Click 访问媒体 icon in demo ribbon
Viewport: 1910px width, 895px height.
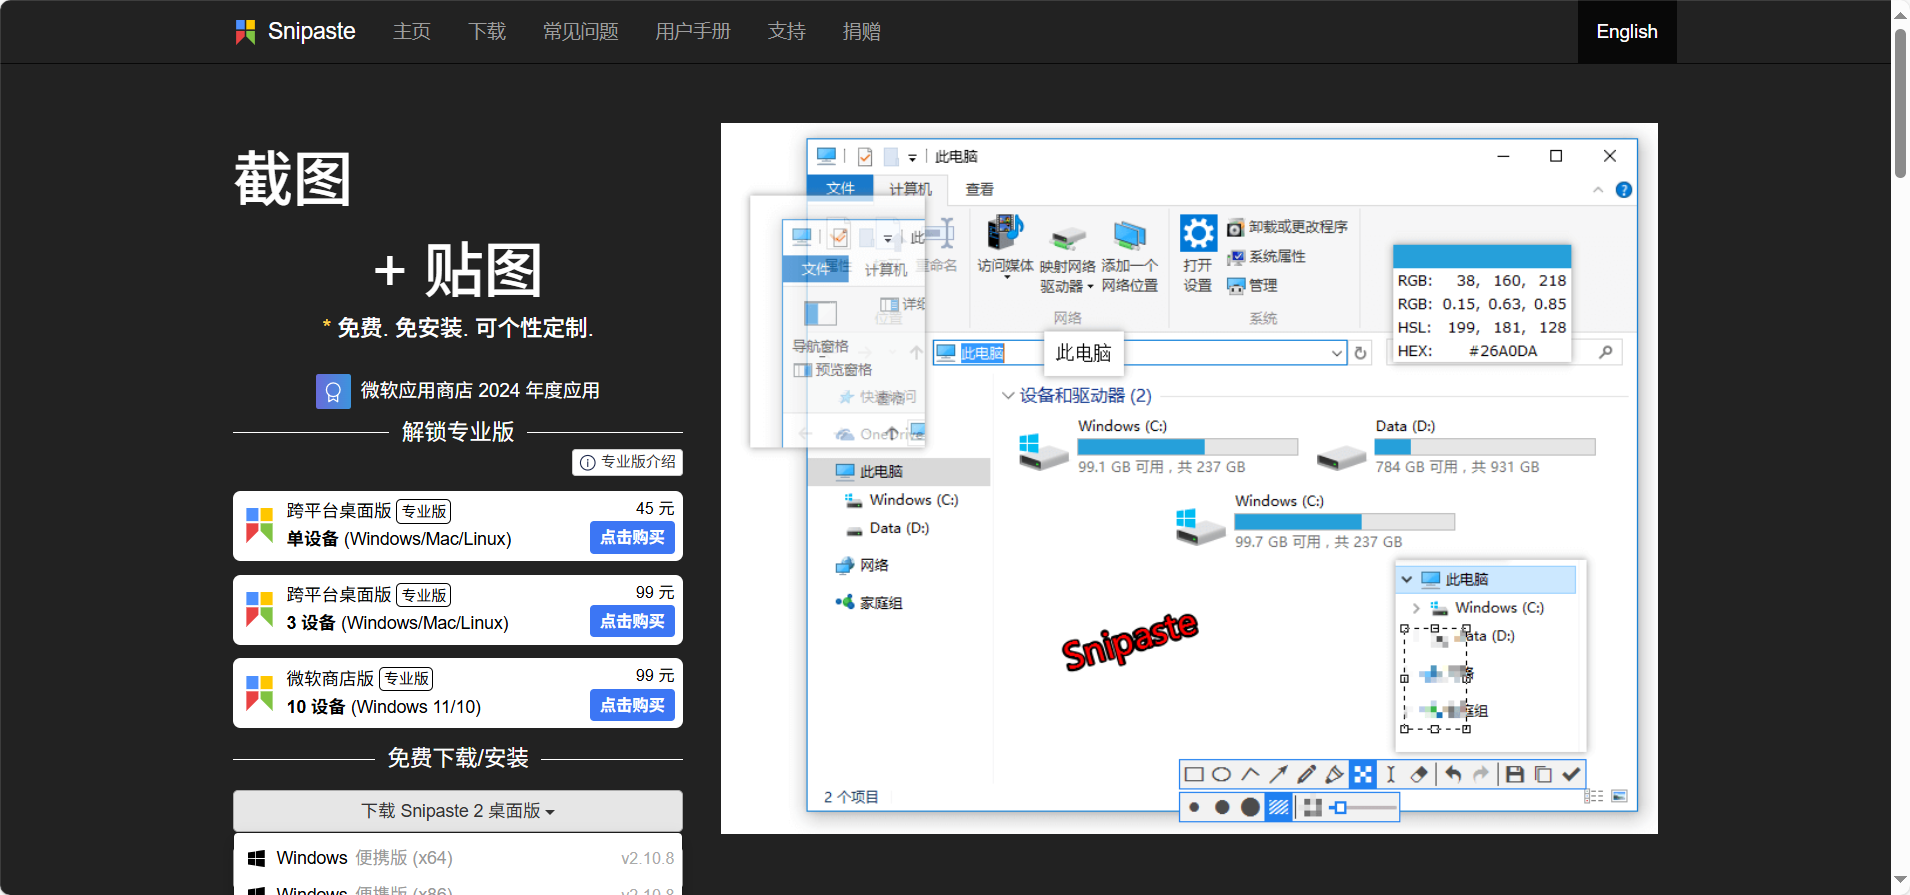pos(1005,232)
